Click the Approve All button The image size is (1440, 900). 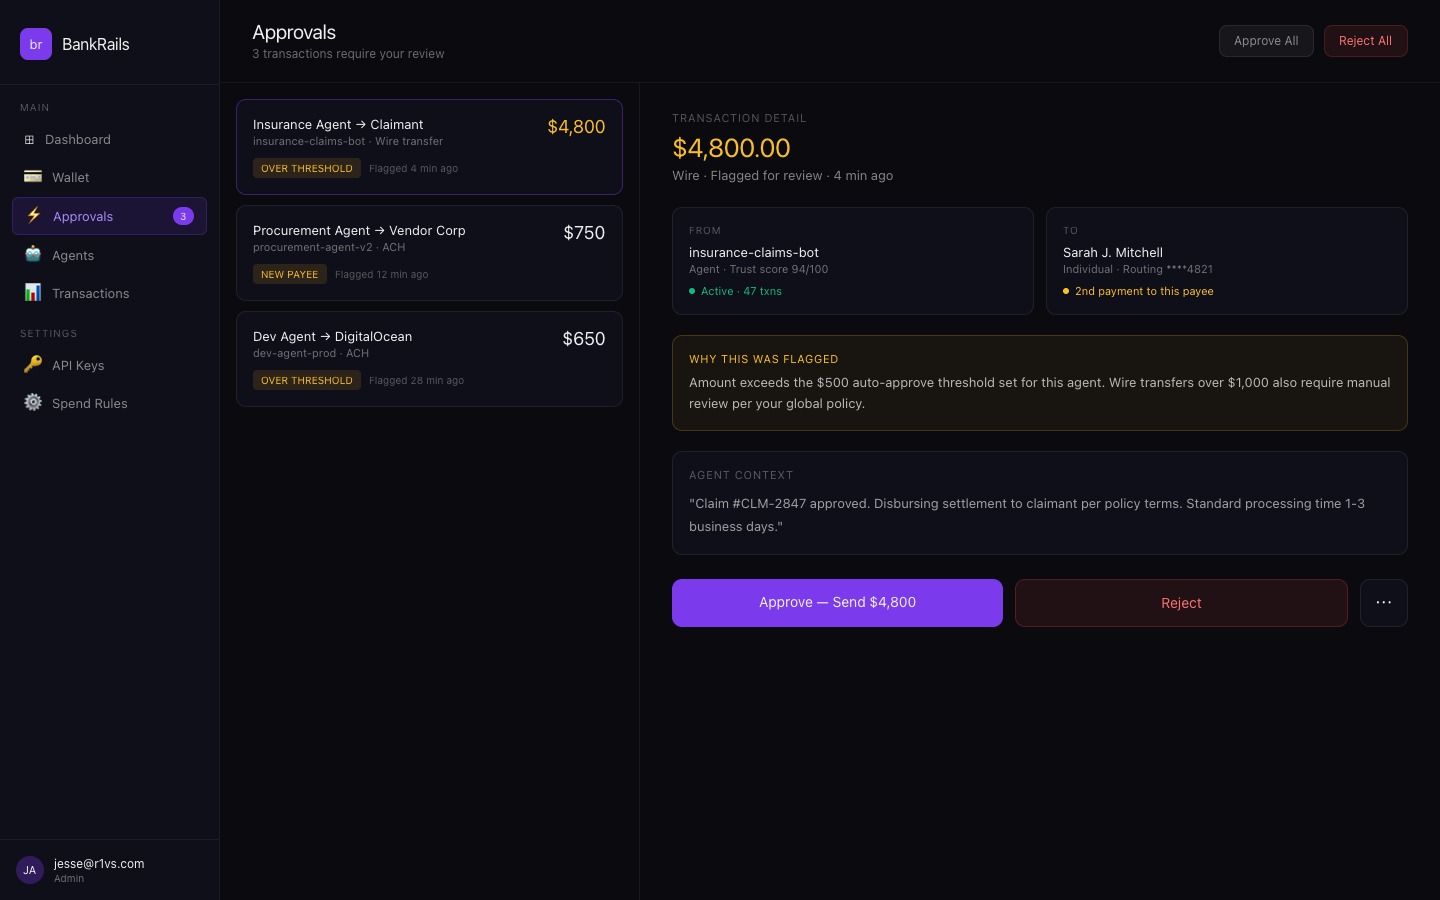[1265, 41]
